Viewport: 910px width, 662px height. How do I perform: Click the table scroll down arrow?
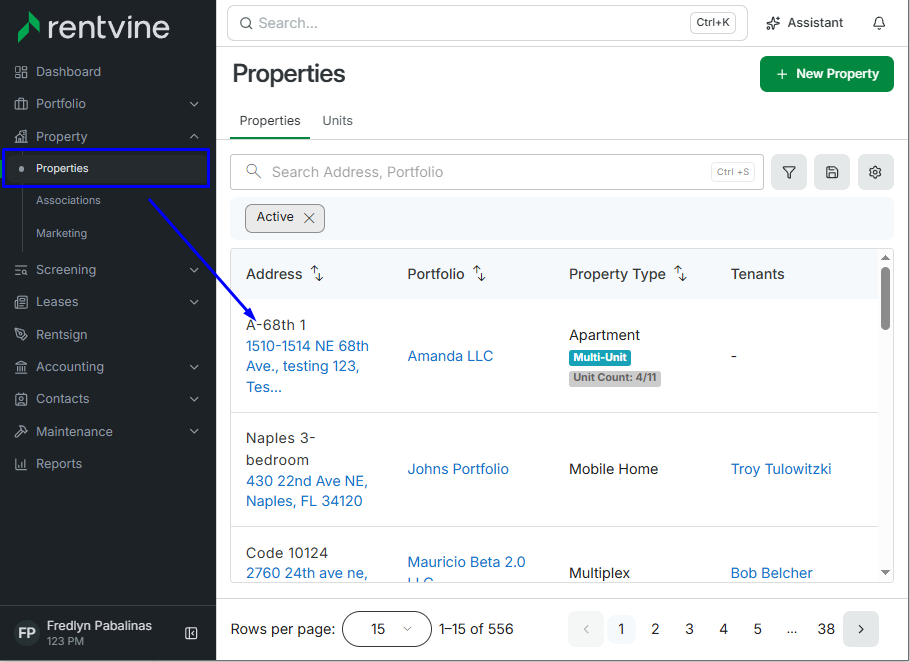click(885, 573)
